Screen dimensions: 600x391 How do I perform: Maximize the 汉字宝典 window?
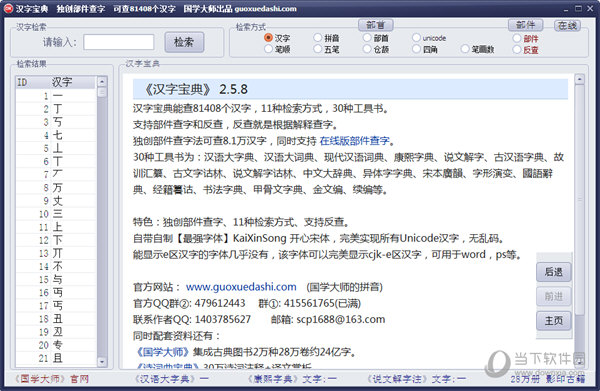[579, 8]
